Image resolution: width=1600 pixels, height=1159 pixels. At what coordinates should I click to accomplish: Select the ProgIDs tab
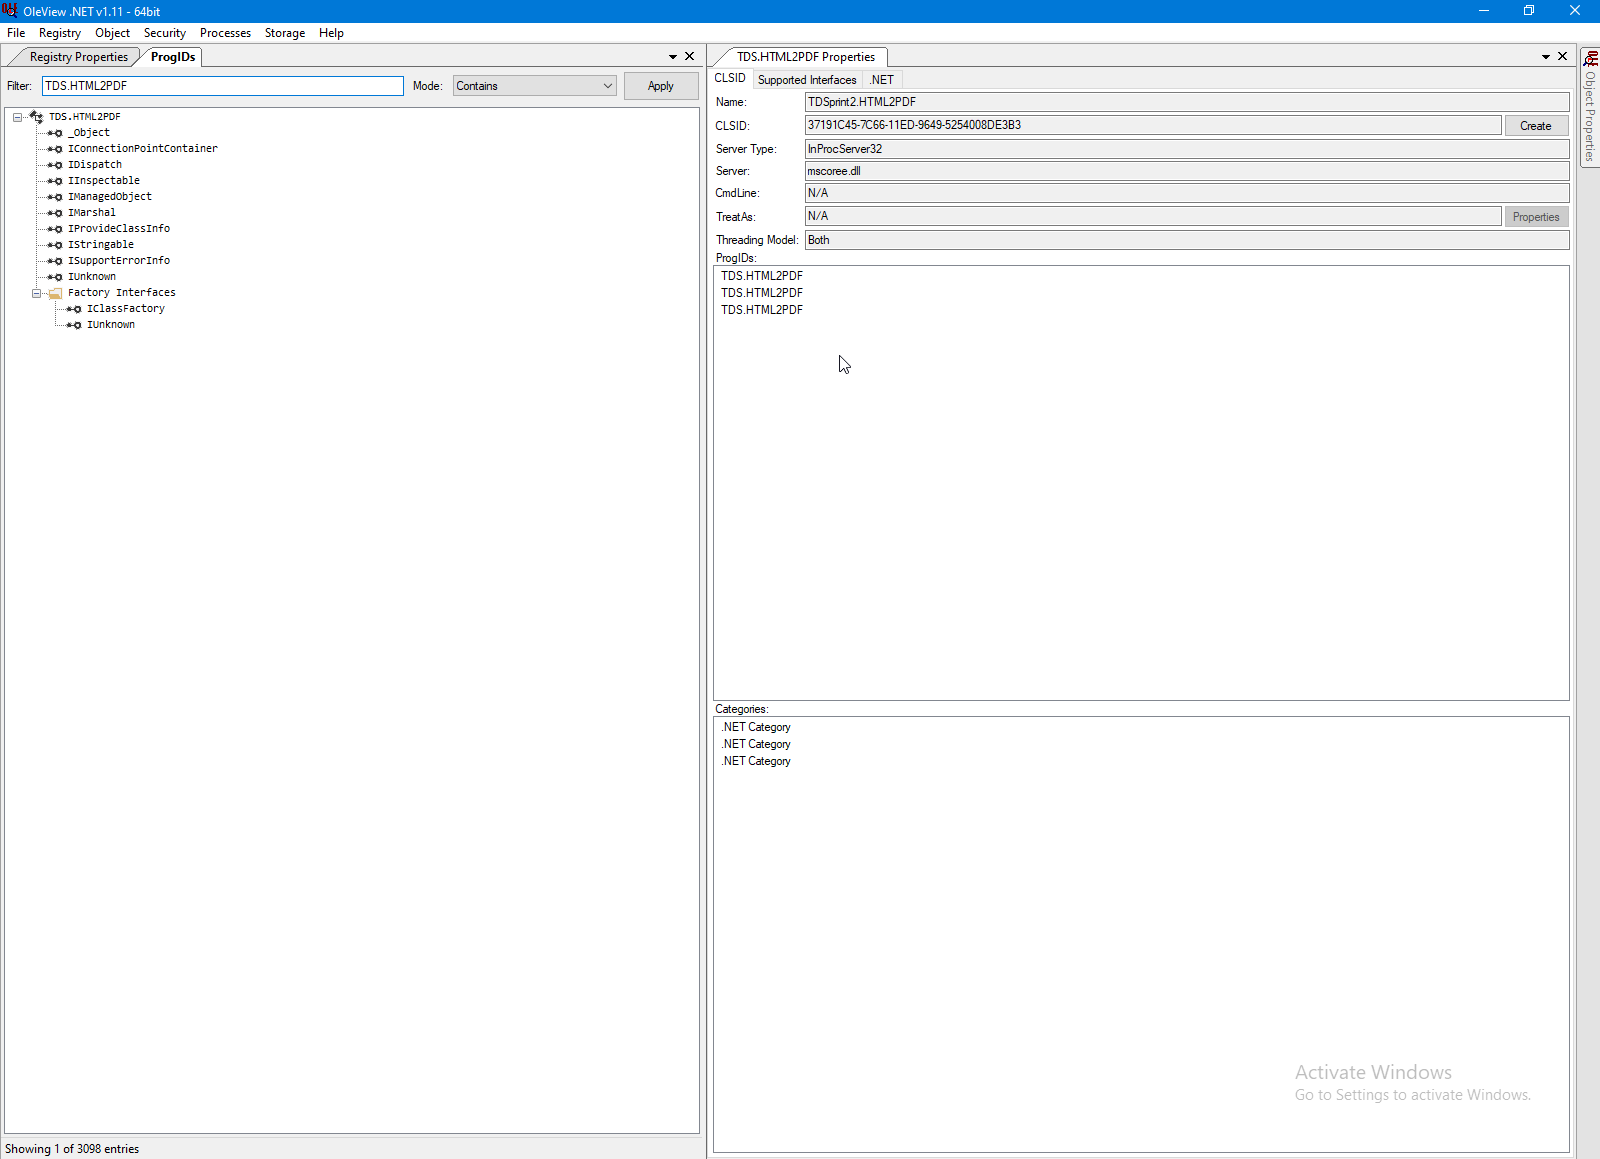coord(173,57)
